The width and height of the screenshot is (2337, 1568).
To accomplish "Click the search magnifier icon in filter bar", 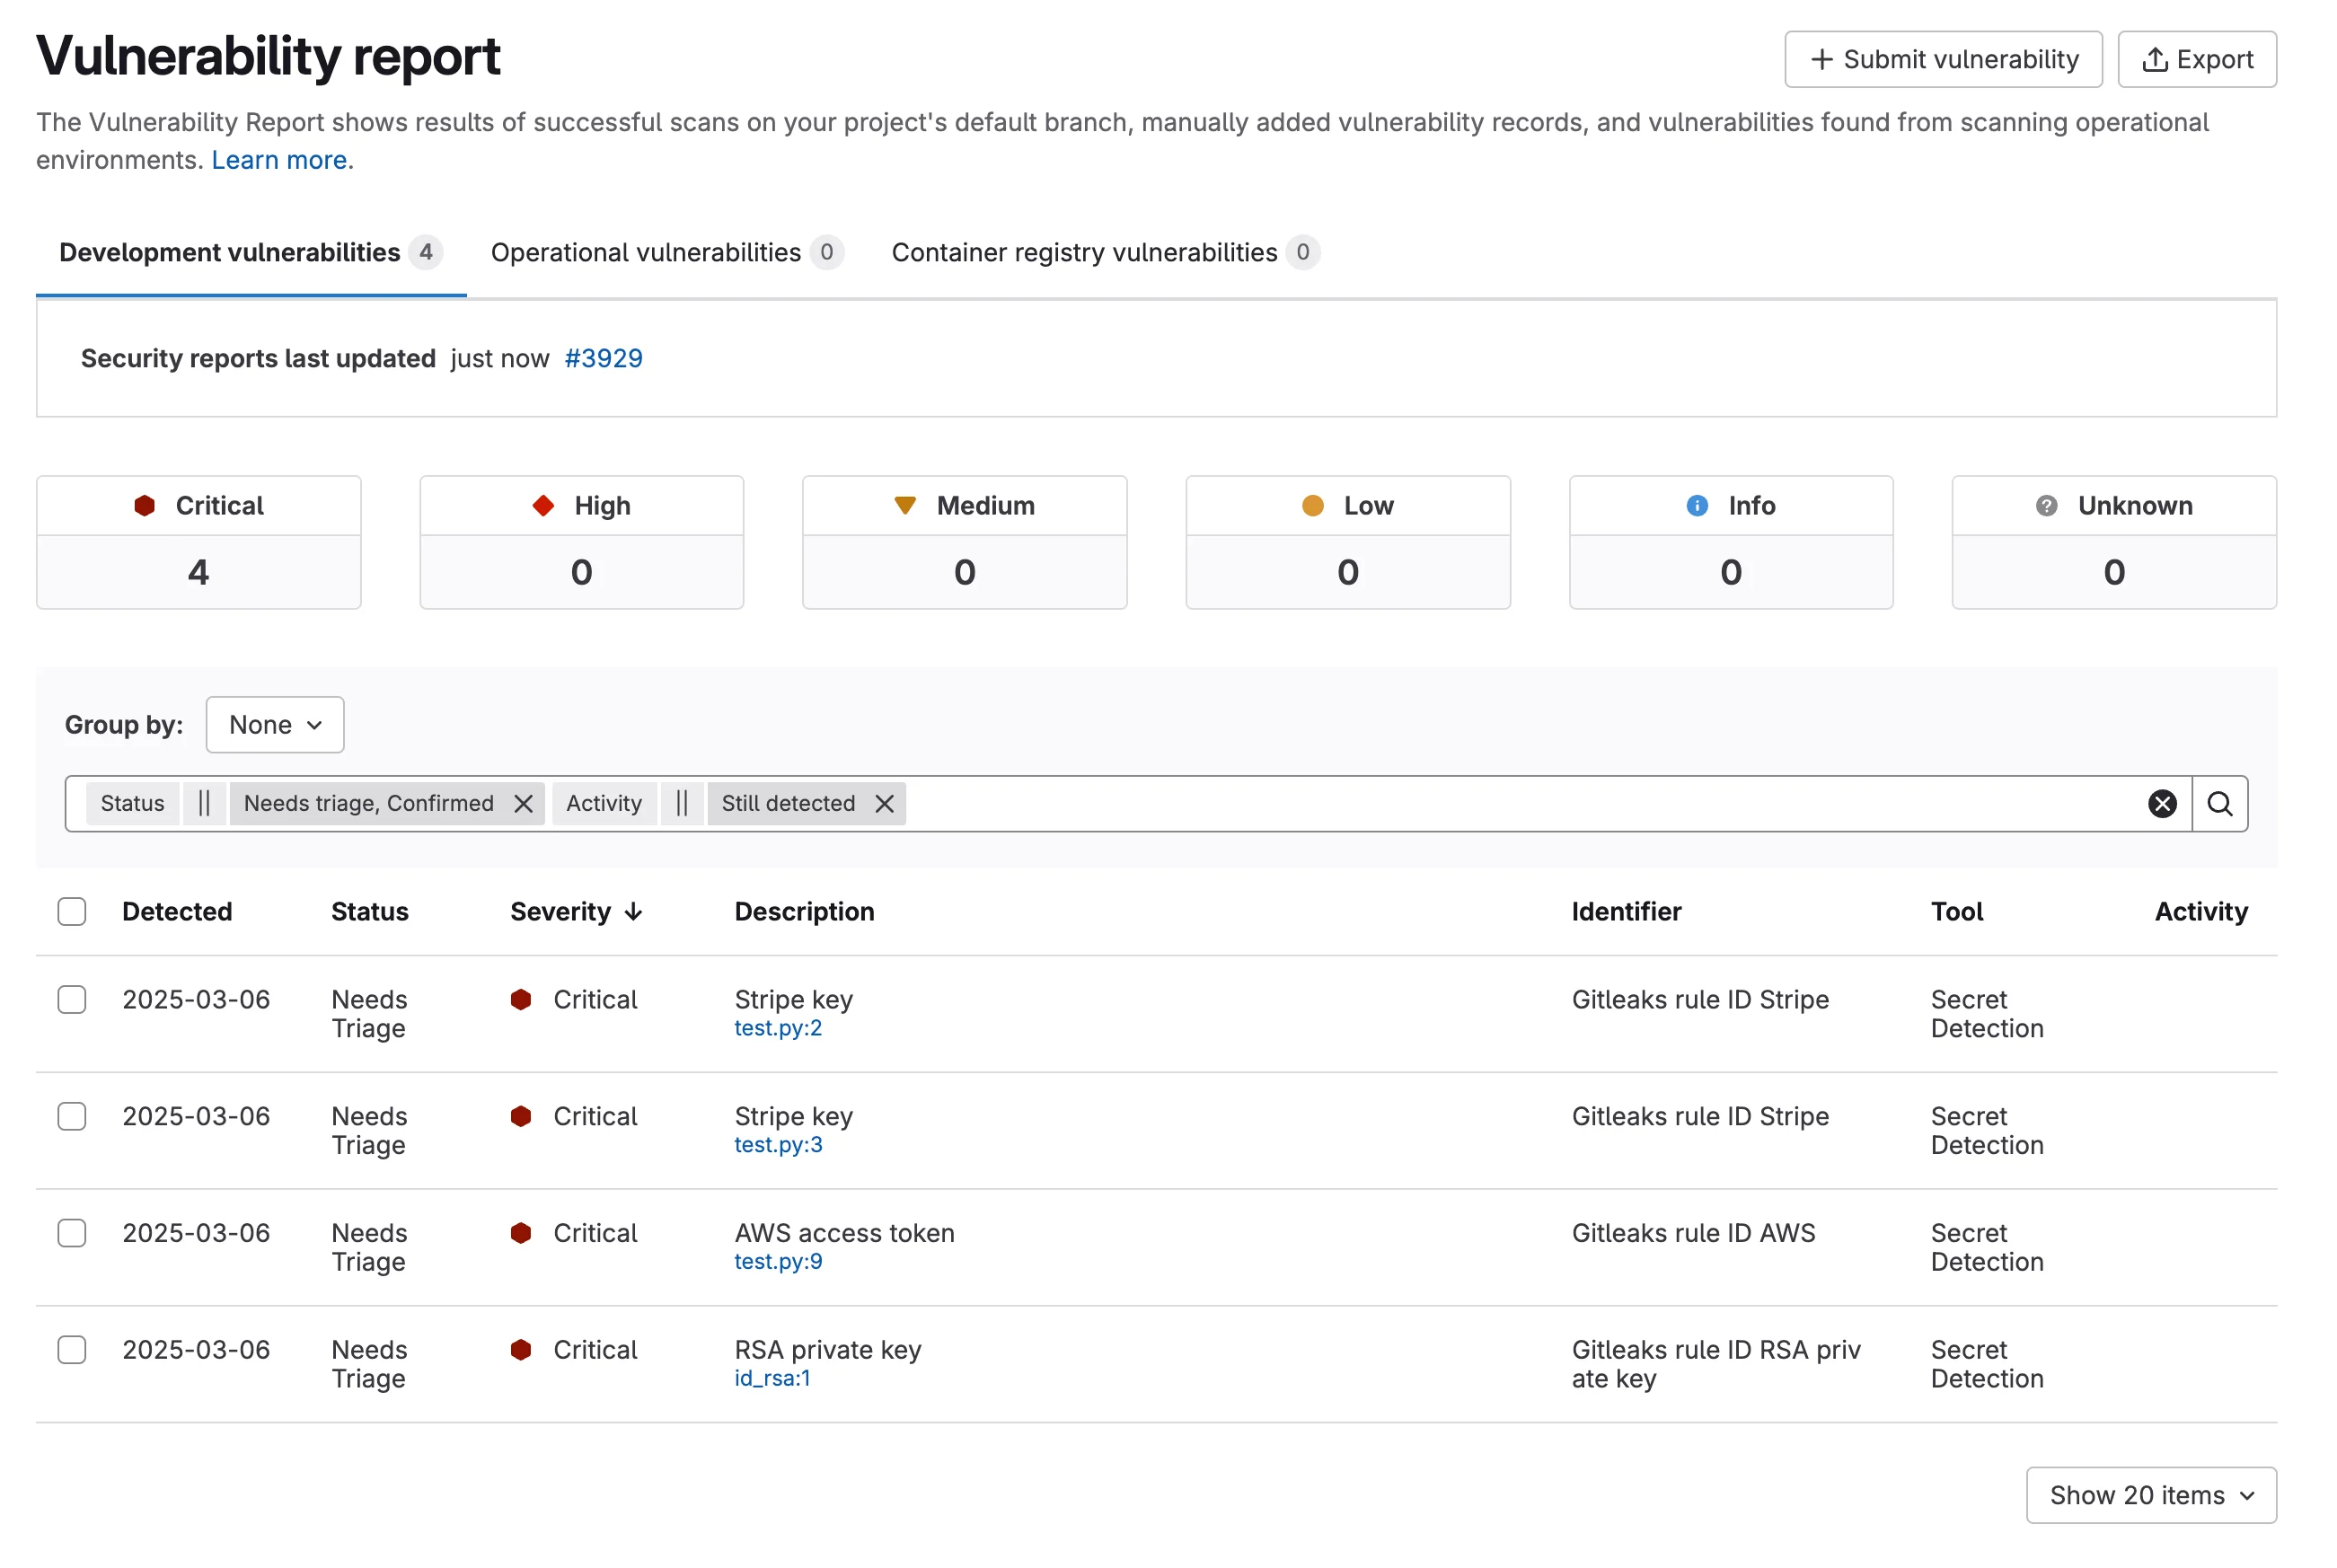I will coord(2219,803).
